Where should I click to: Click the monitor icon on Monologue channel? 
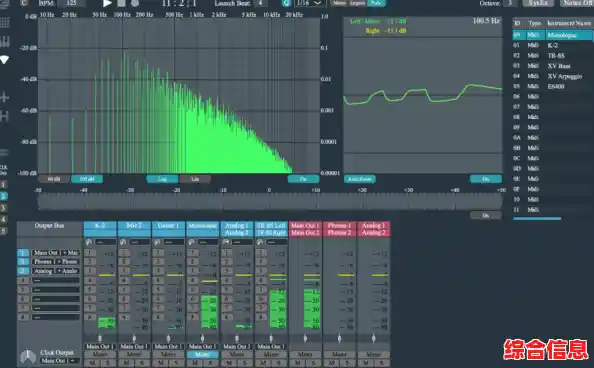pos(191,242)
